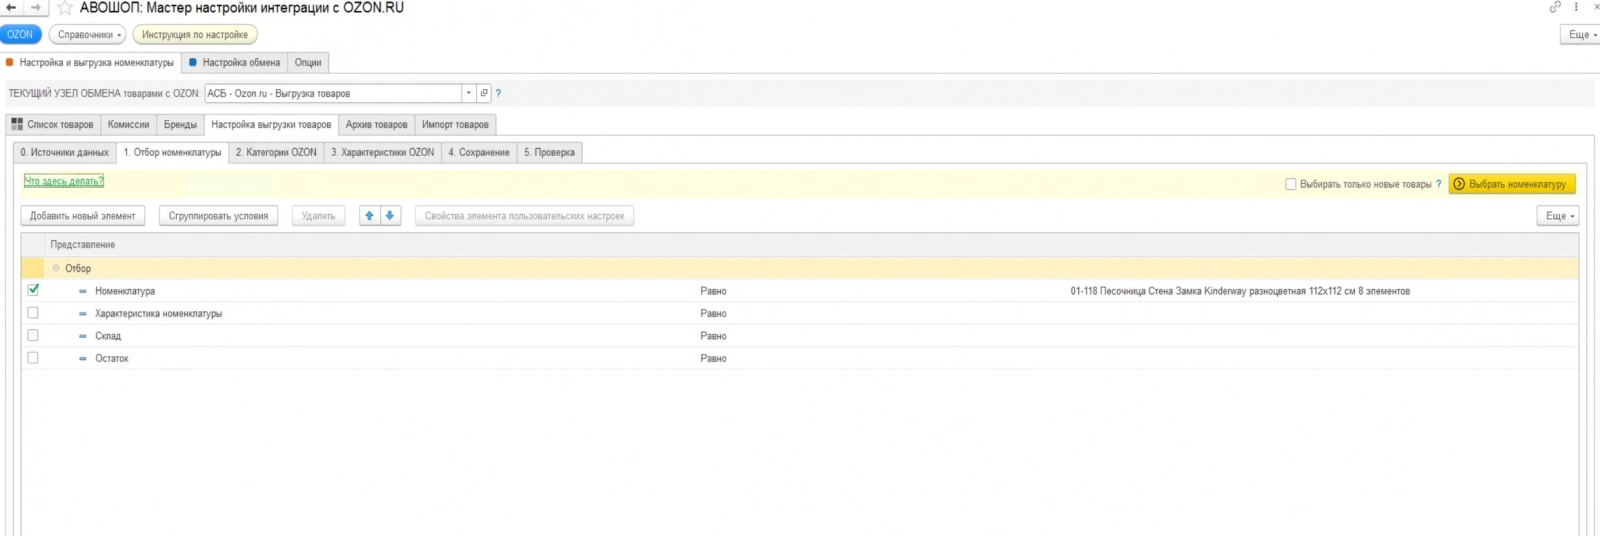Click the minus icon beside Характеристика номенклатуры
1600x536 pixels.
pyautogui.click(x=83, y=314)
